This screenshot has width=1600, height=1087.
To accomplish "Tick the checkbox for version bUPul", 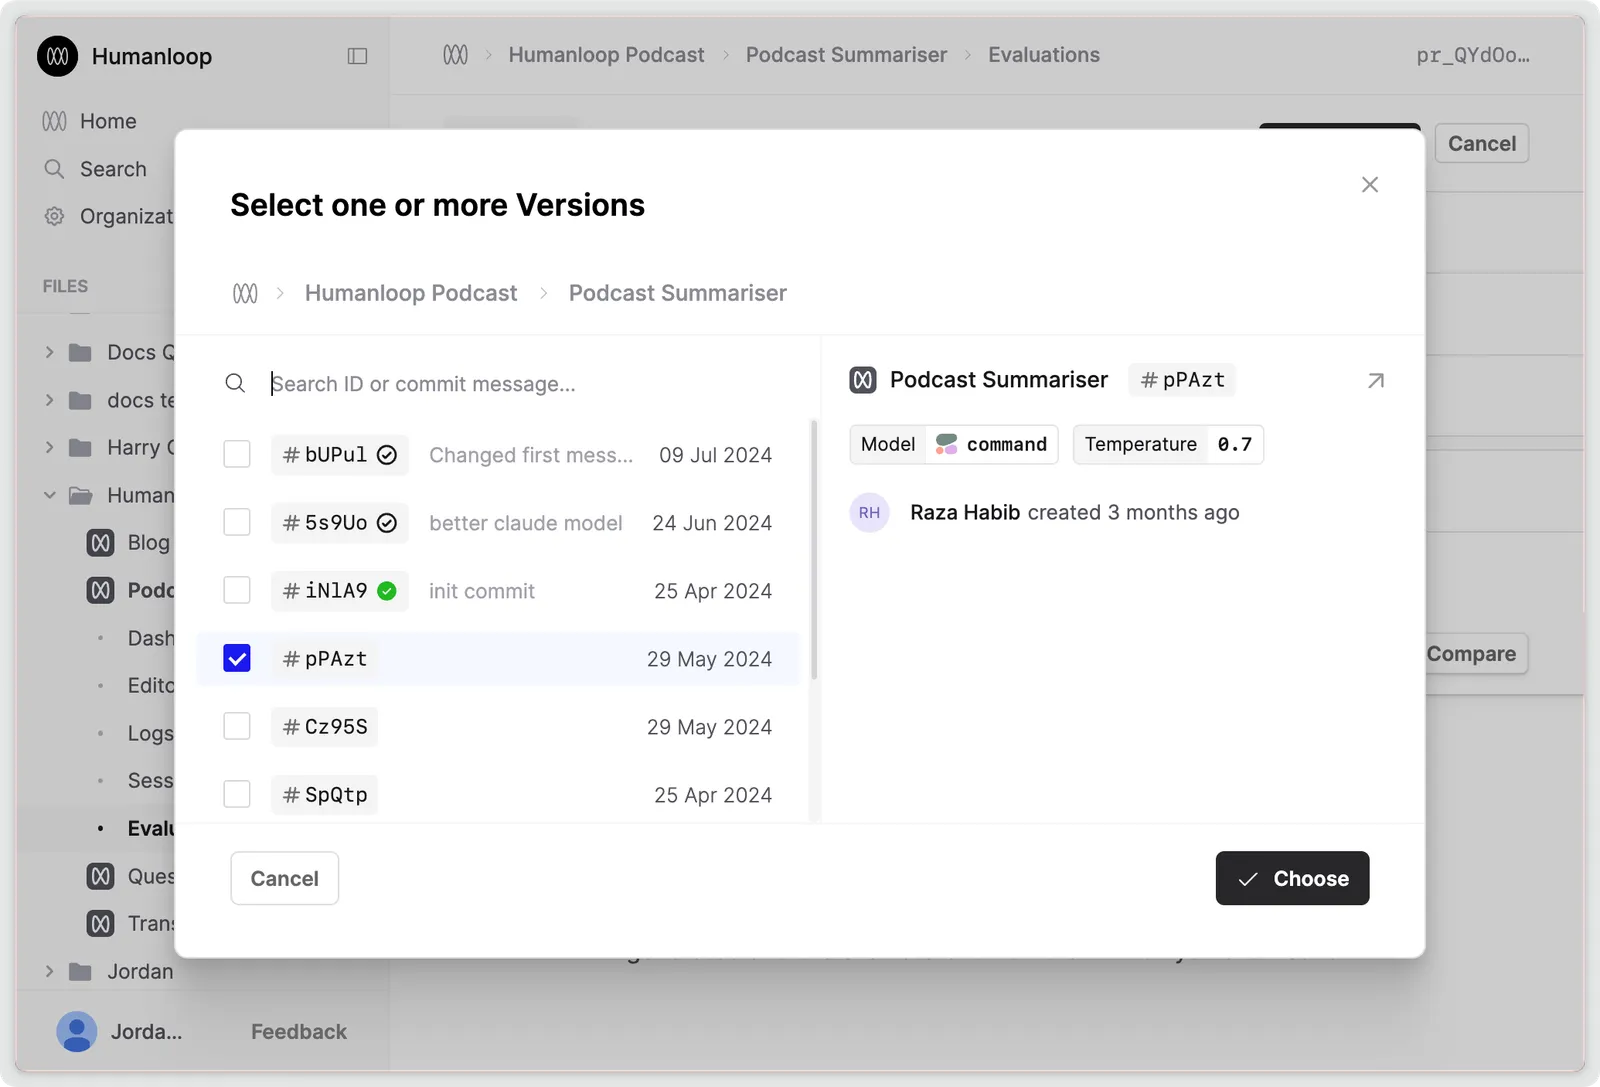I will [237, 454].
